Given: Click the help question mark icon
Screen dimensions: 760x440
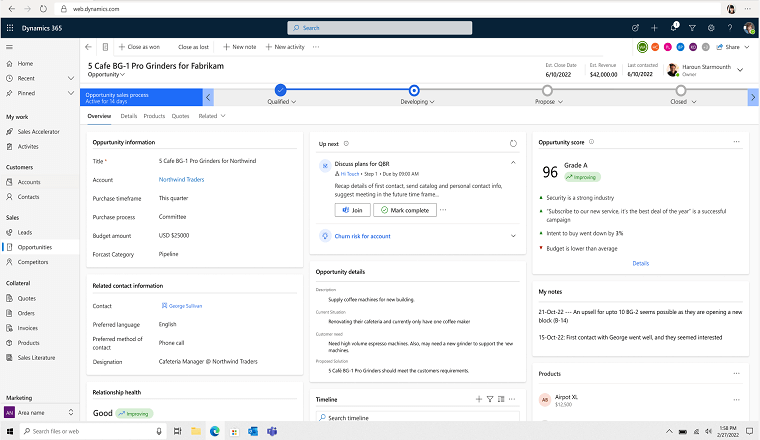Looking at the screenshot, I should (x=730, y=28).
